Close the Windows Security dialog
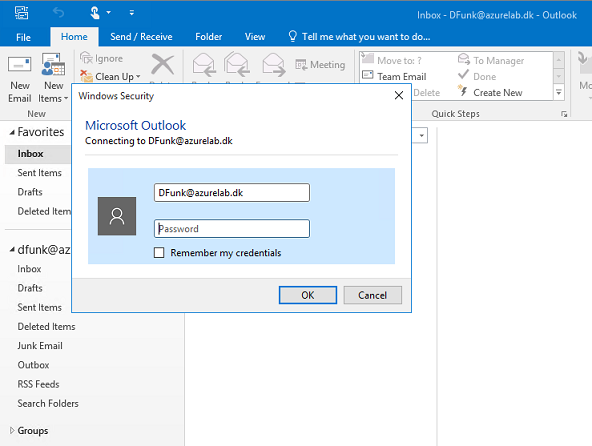The image size is (592, 446). [399, 95]
